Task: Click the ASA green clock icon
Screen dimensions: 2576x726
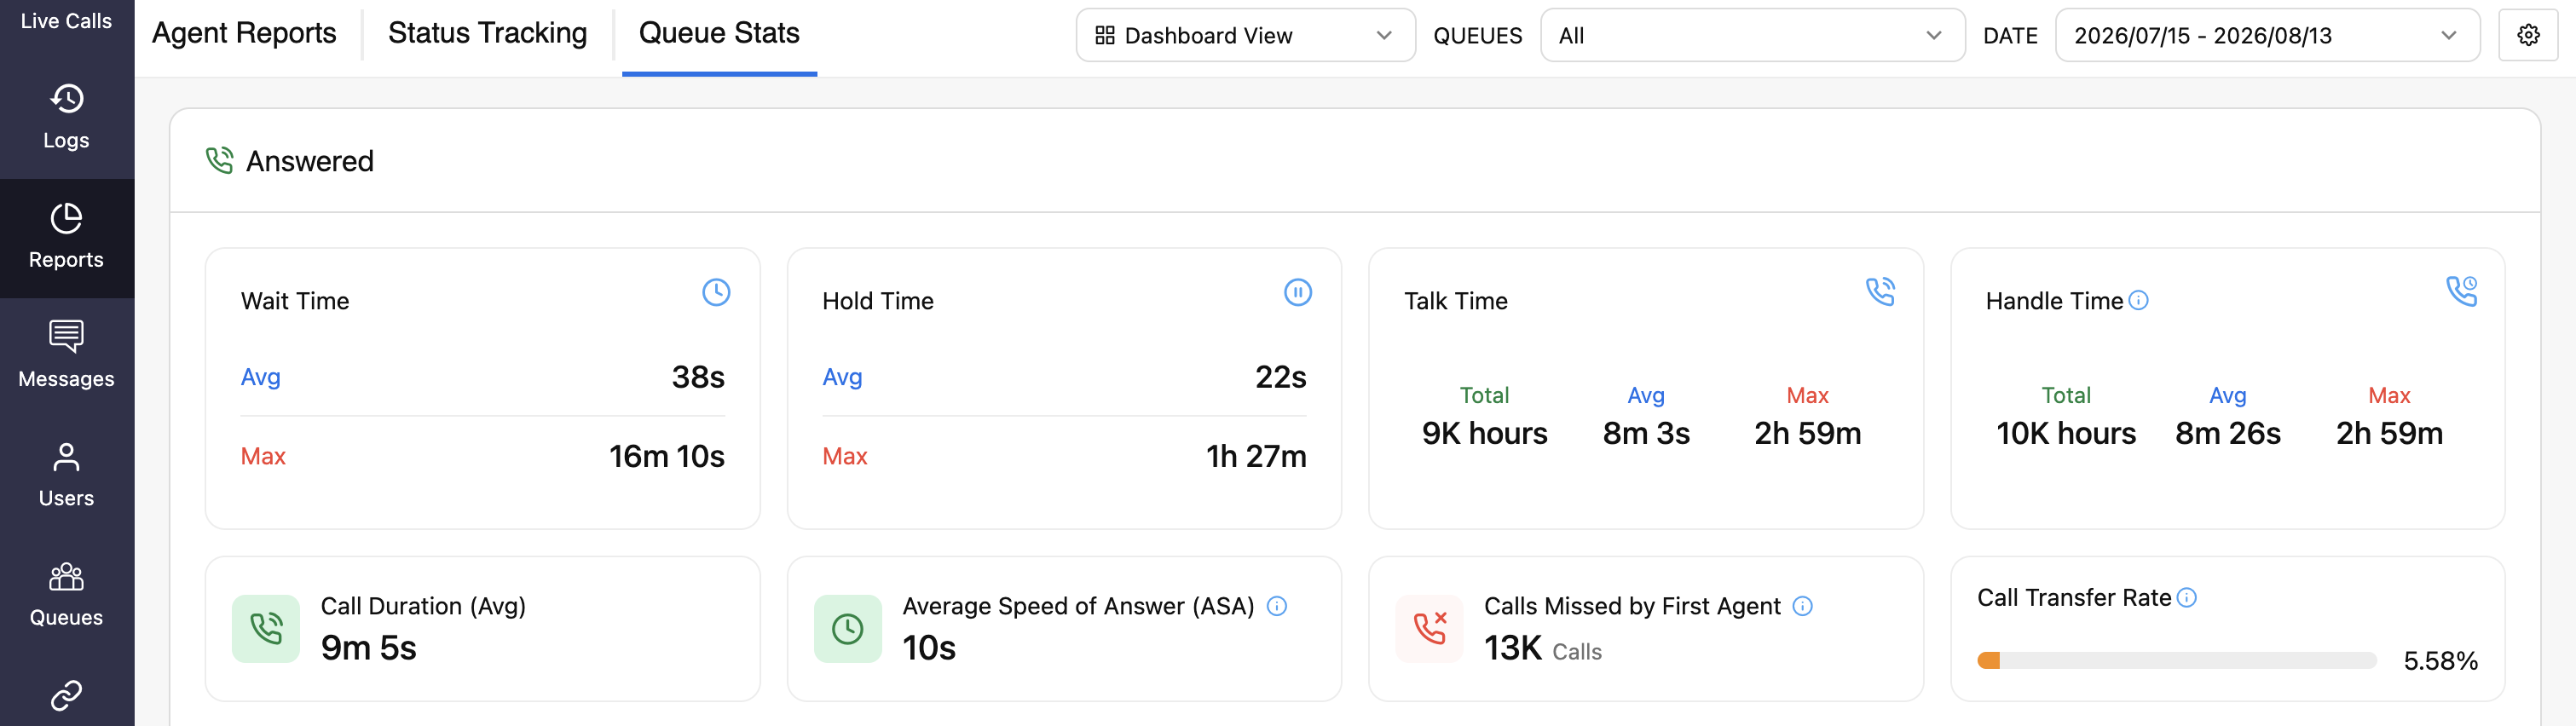Action: point(848,628)
